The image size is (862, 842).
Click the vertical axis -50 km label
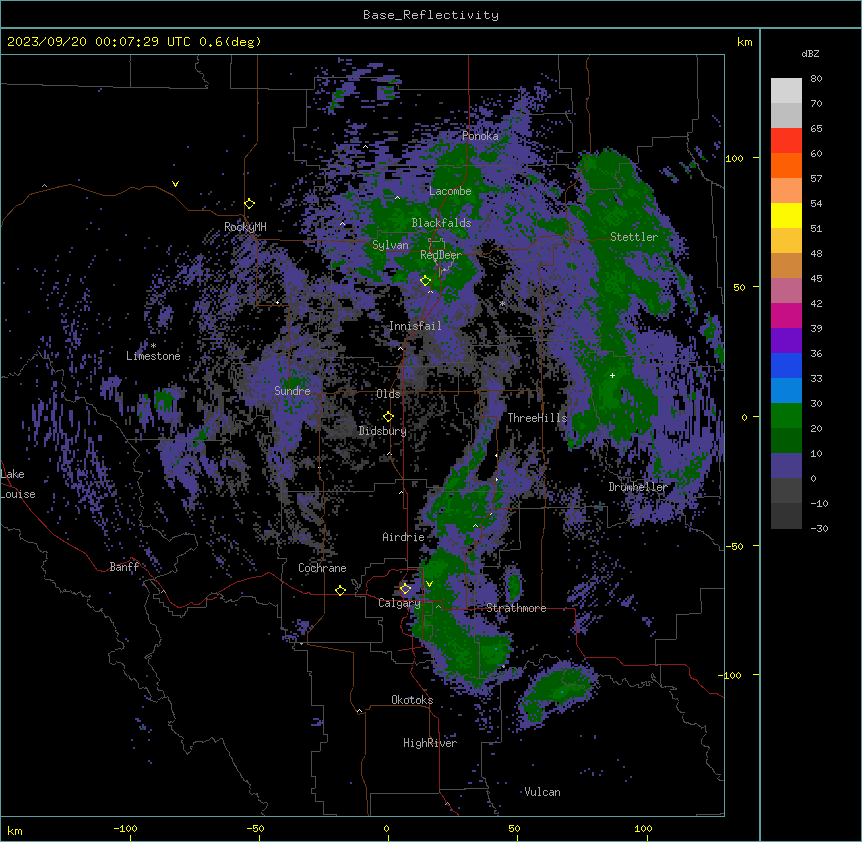tap(734, 546)
